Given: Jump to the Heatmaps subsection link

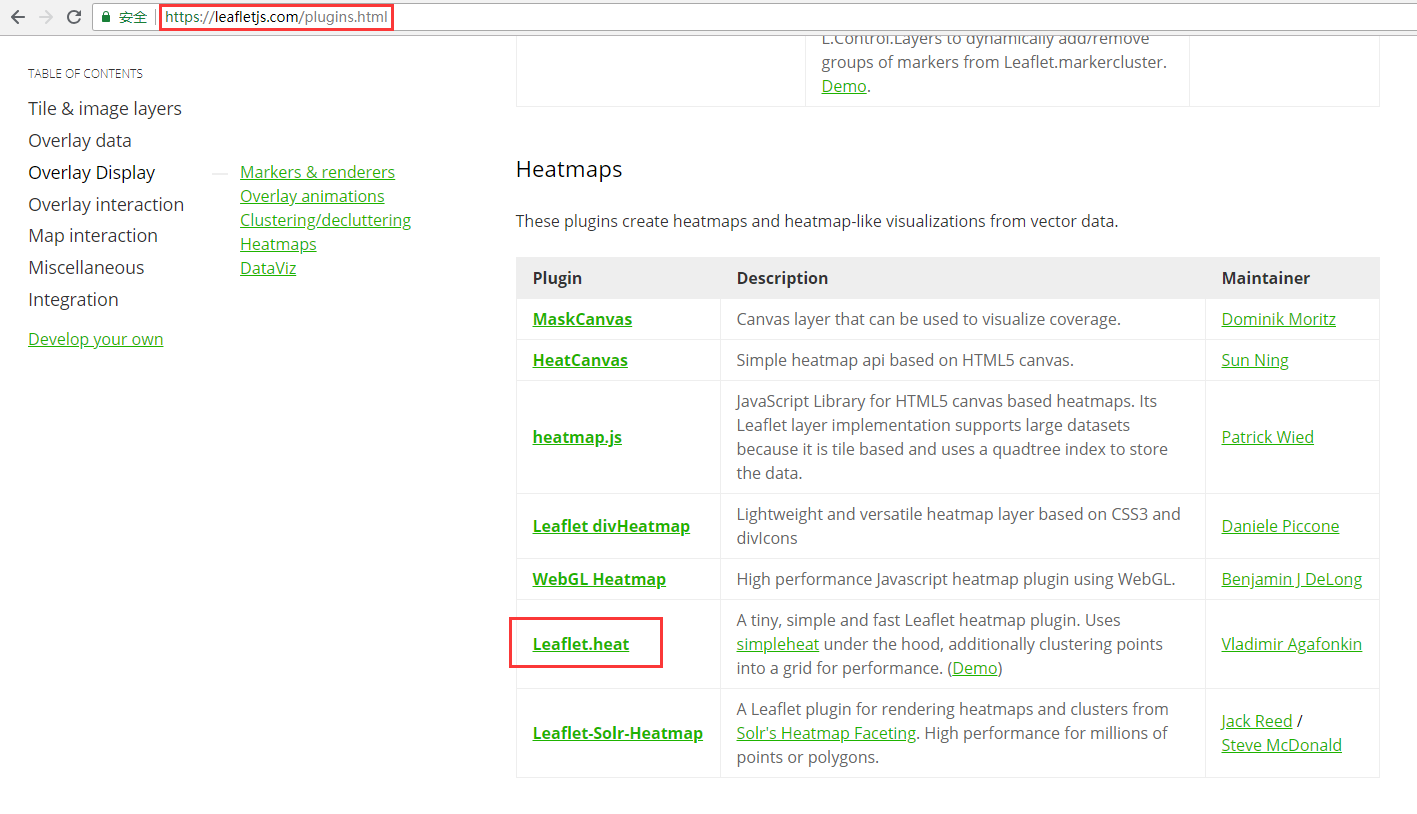Looking at the screenshot, I should (x=278, y=244).
